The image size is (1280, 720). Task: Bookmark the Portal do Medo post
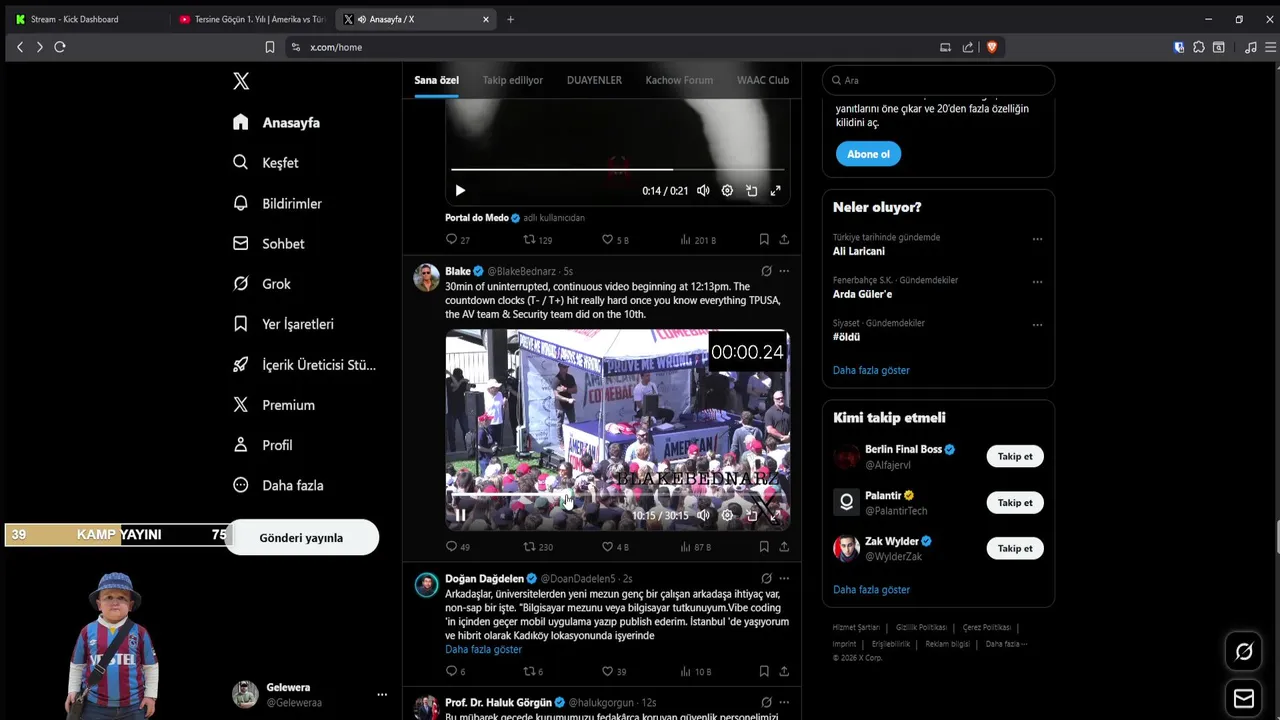coord(764,240)
